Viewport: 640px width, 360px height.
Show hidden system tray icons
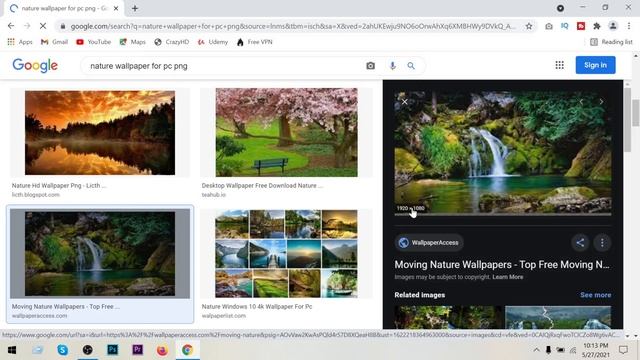tap(536, 350)
